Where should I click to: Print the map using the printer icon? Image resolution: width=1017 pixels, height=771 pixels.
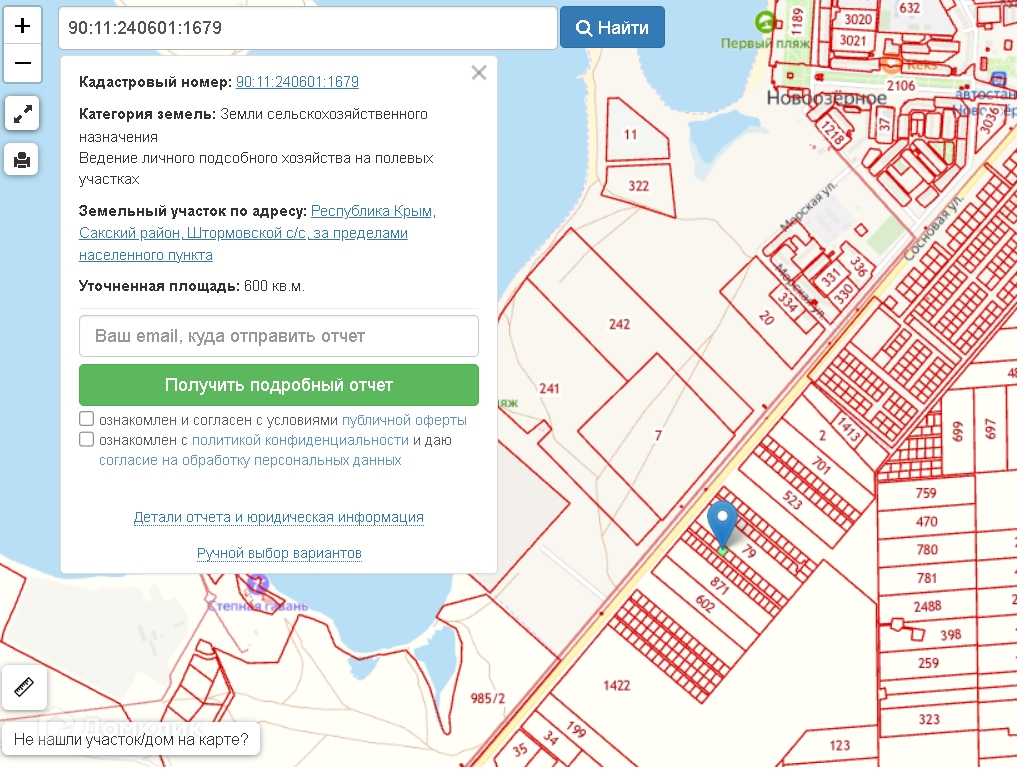coord(21,160)
